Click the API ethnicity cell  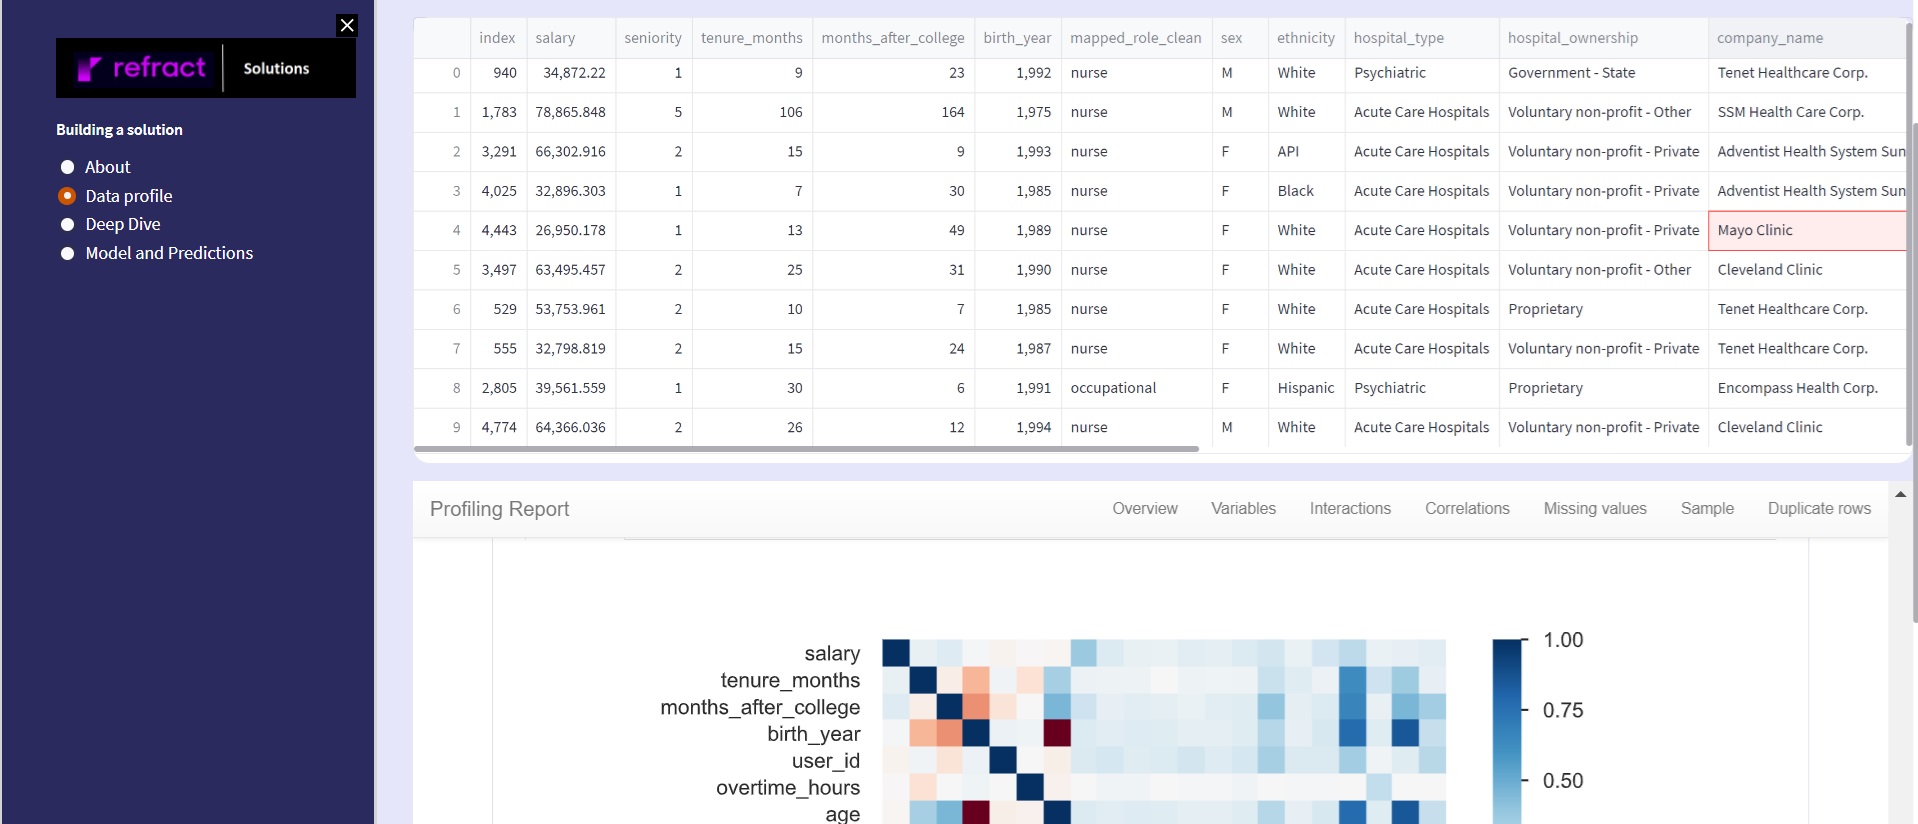1306,152
